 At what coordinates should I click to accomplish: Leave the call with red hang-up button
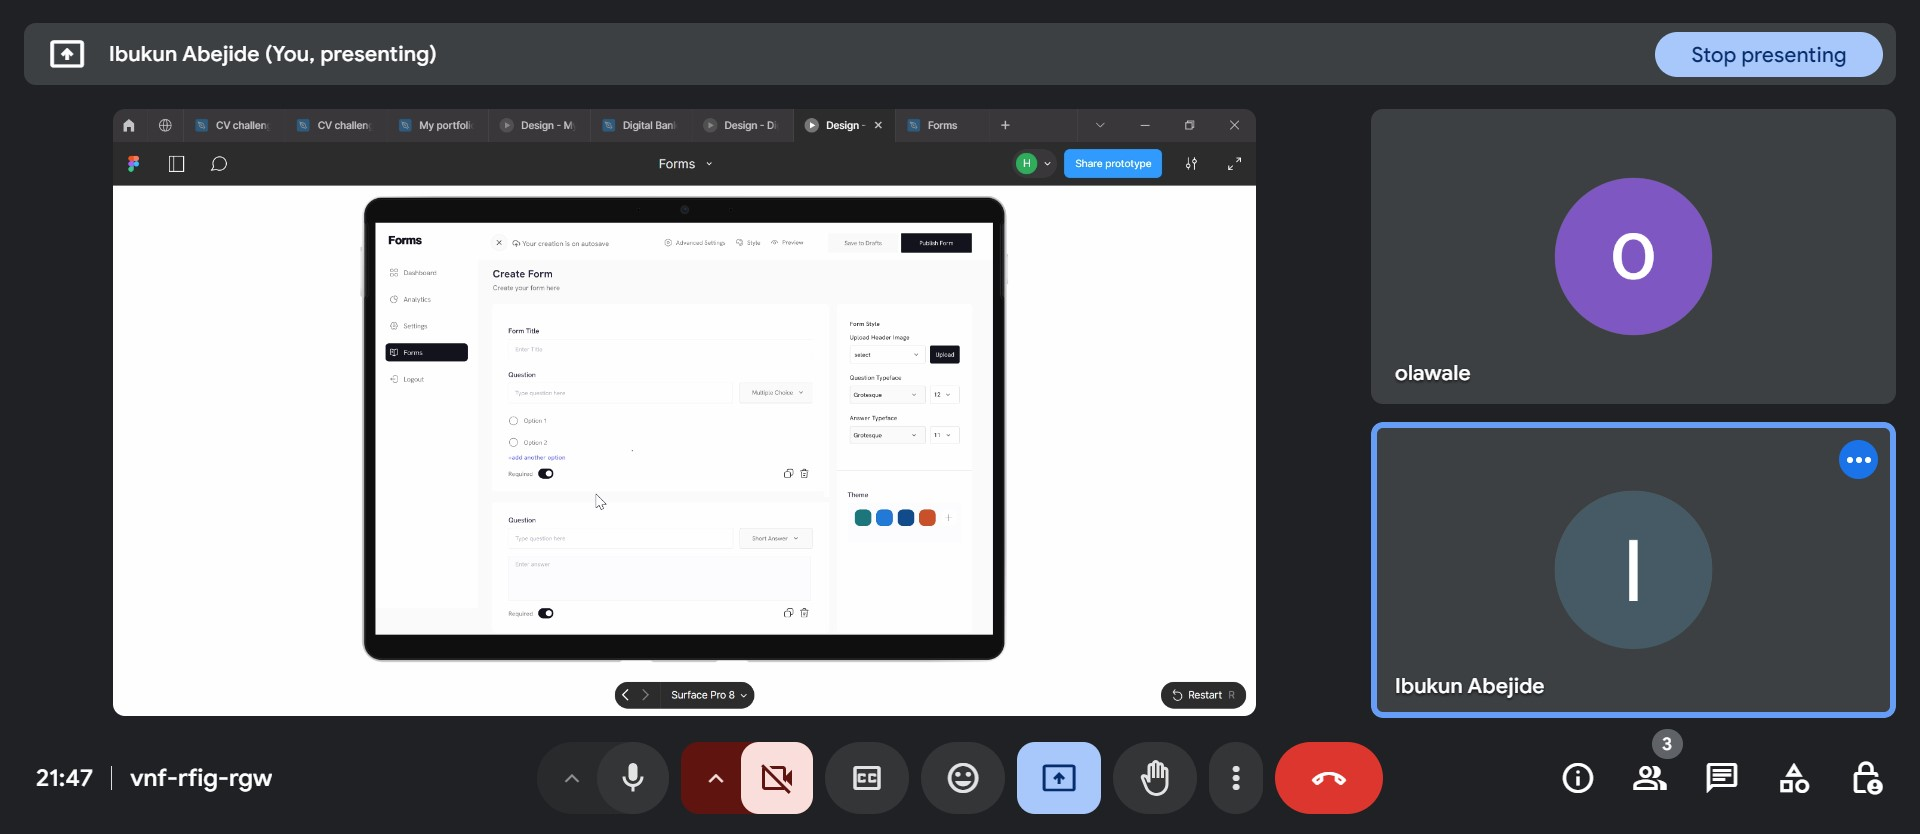pos(1328,778)
